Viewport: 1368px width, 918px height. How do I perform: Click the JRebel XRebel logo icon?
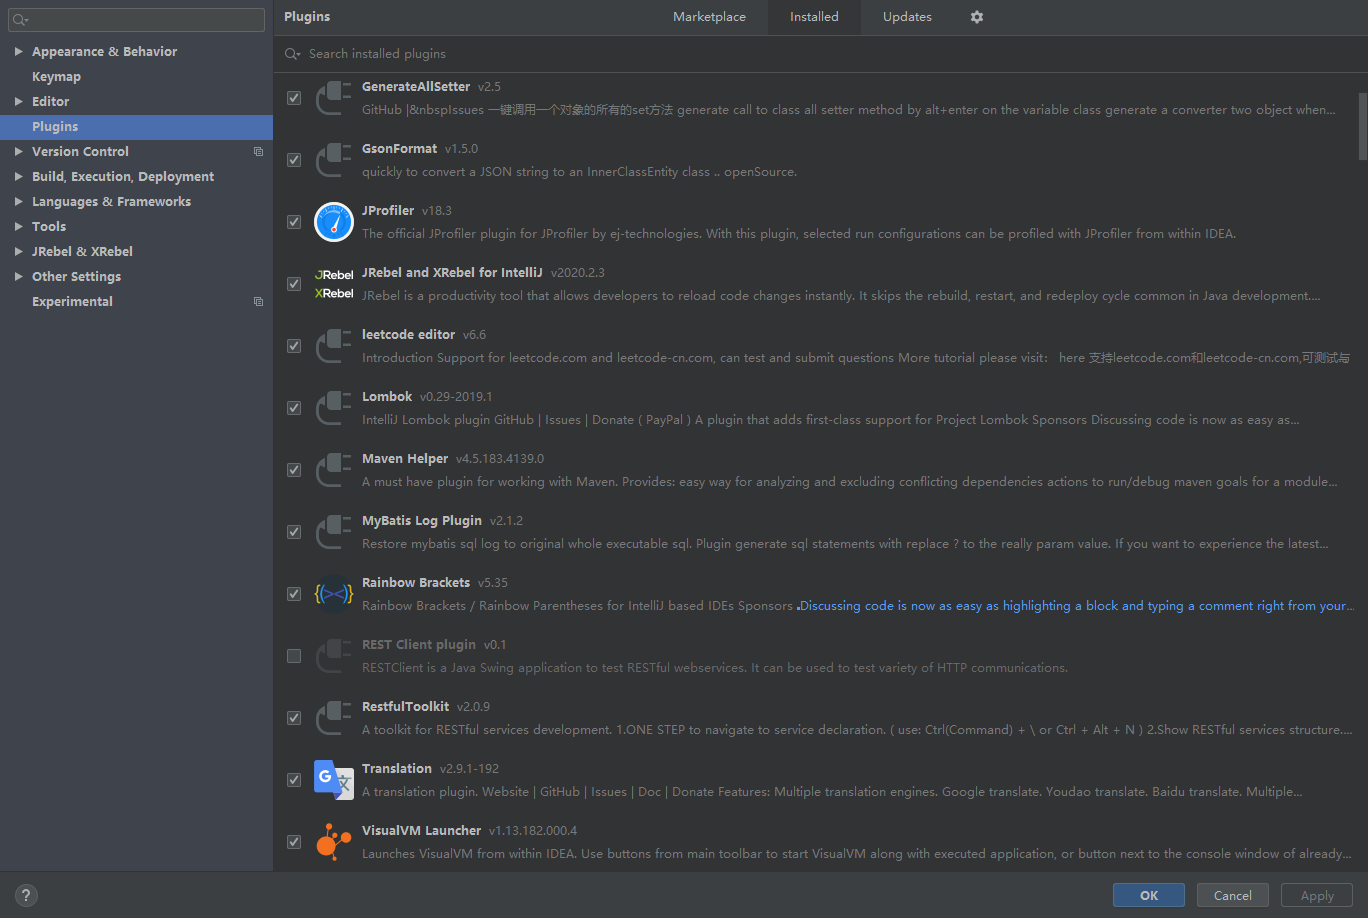[x=334, y=284]
